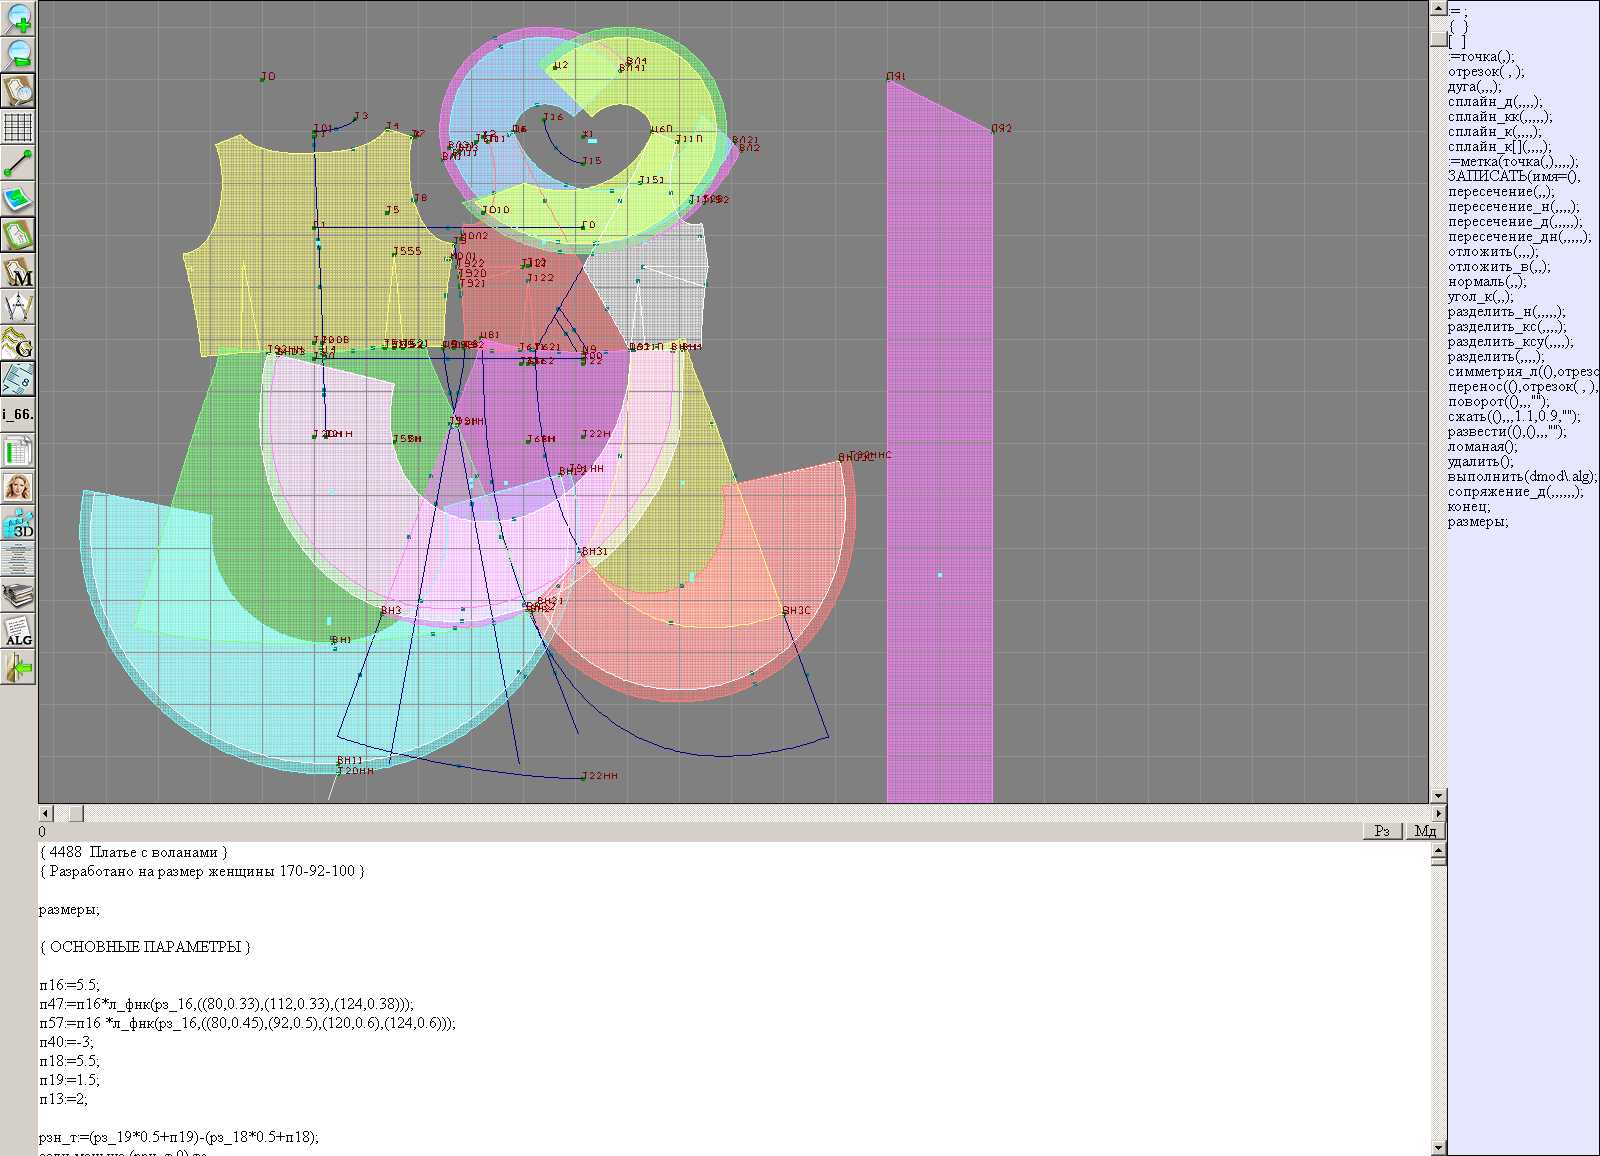Select the line segment tool icon
Screen dimensions: 1600x1156
pos(18,163)
